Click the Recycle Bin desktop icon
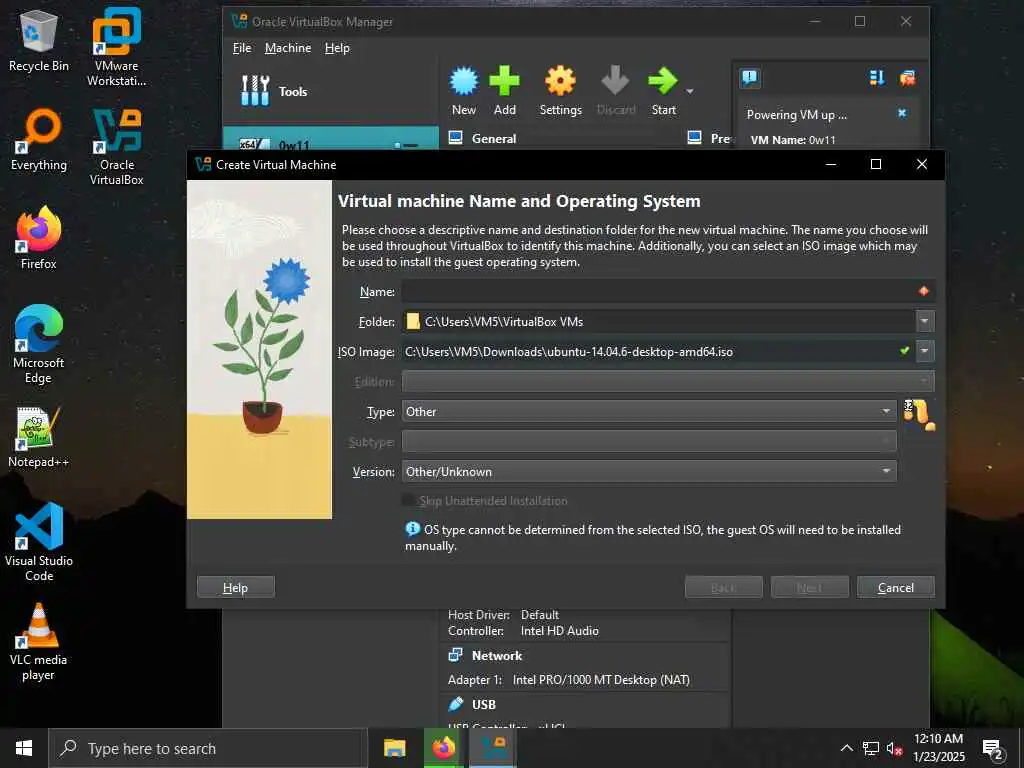1024x768 pixels. point(39,42)
